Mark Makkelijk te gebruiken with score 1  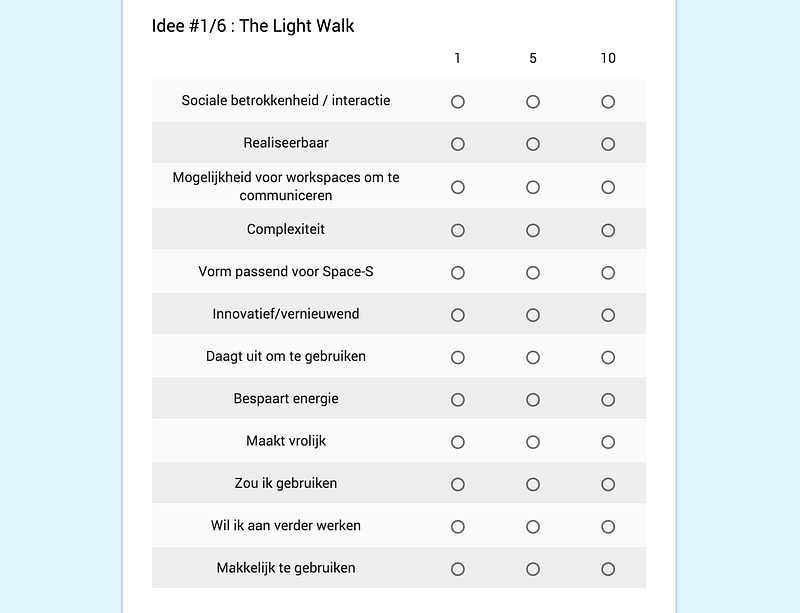pos(458,569)
